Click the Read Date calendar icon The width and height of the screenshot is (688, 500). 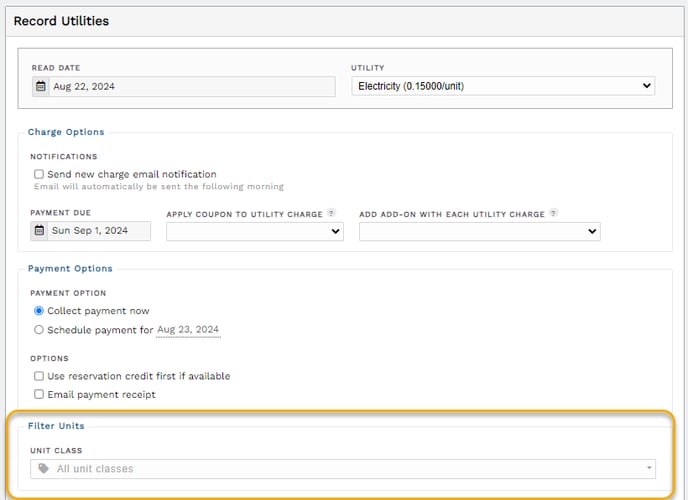(x=41, y=86)
